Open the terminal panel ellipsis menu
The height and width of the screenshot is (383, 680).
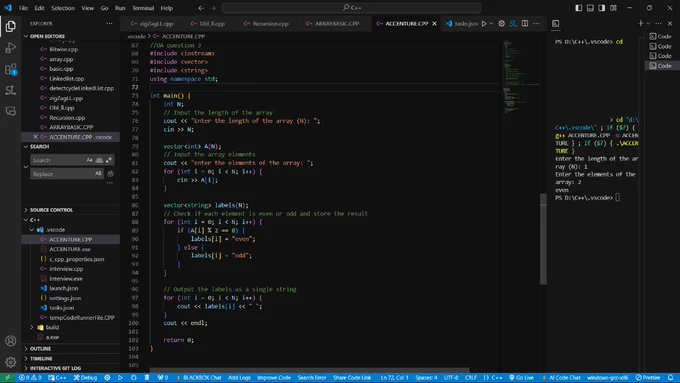tap(658, 23)
